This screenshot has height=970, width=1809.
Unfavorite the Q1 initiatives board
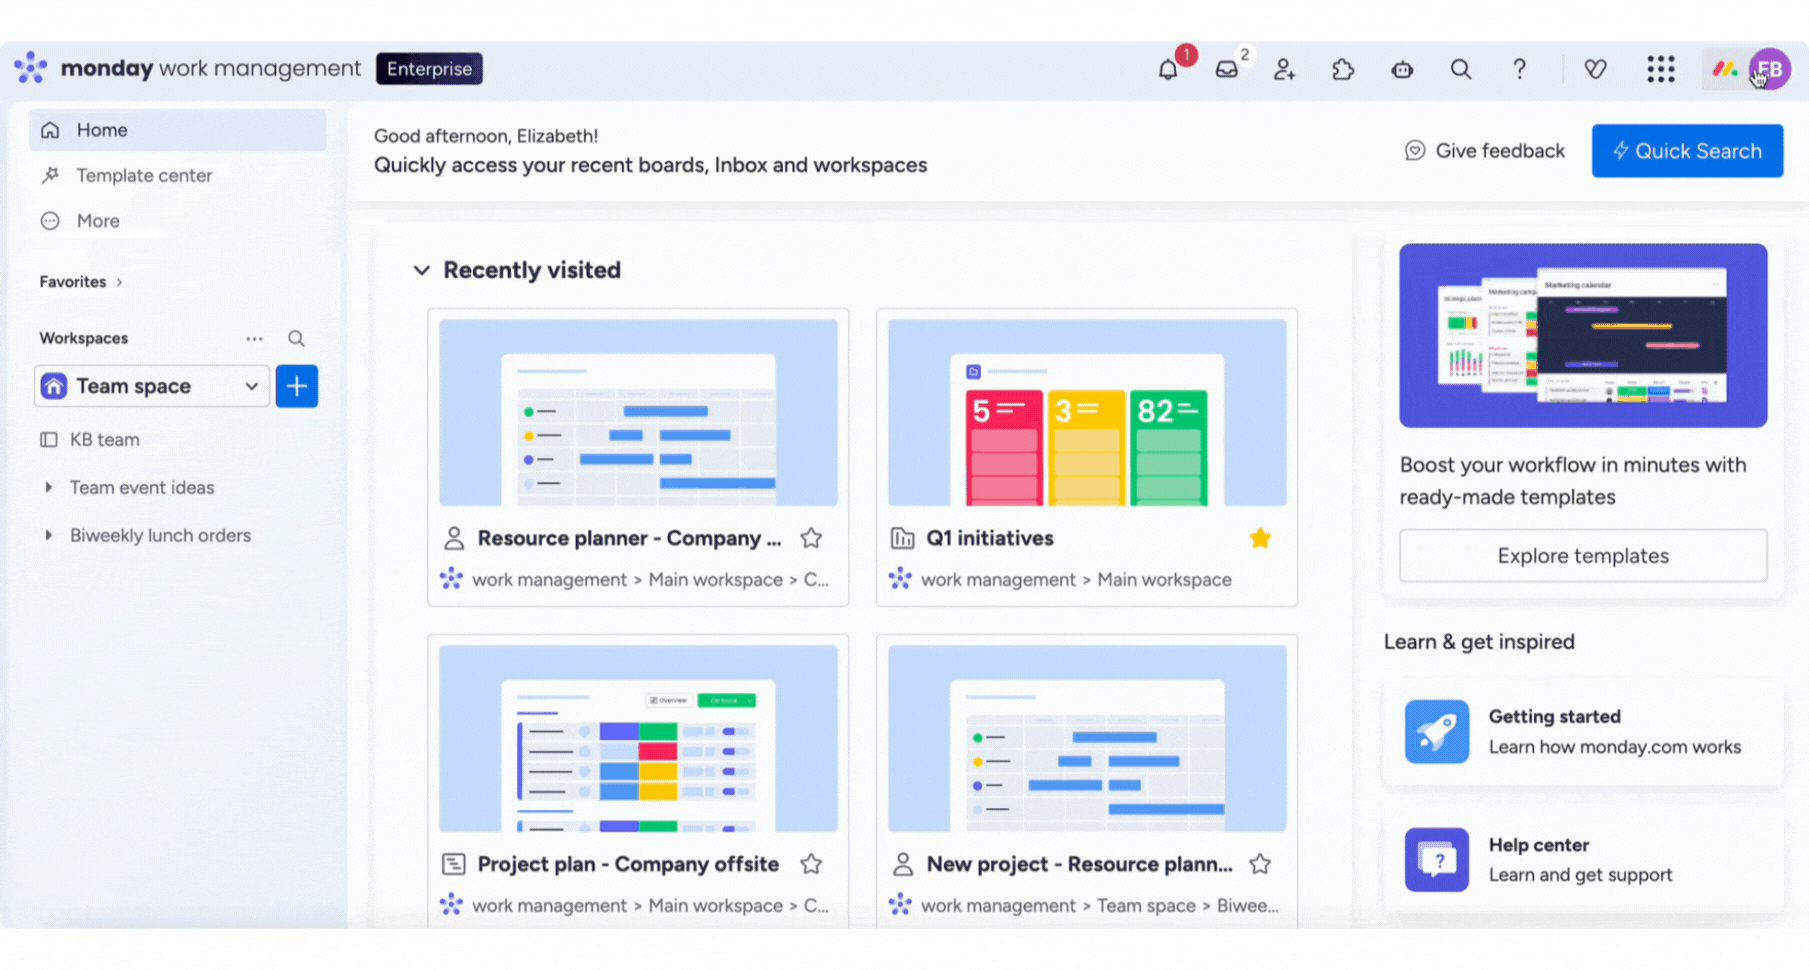click(1260, 538)
